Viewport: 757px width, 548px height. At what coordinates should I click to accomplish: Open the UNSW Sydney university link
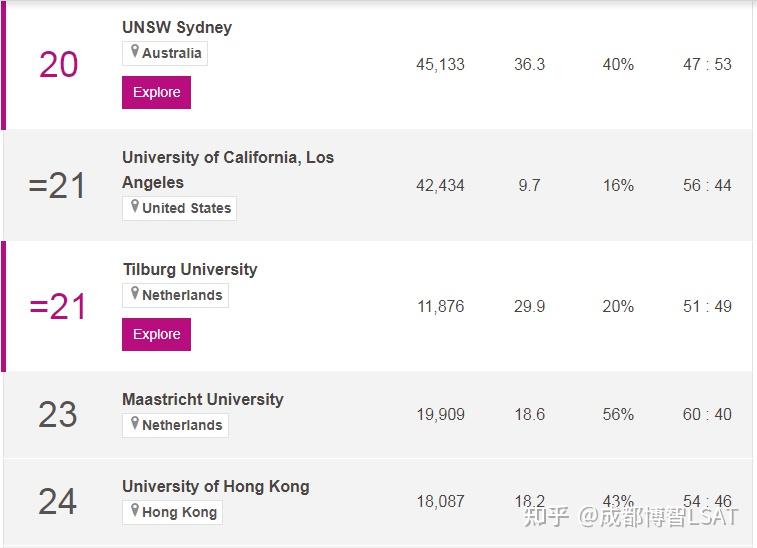[177, 27]
